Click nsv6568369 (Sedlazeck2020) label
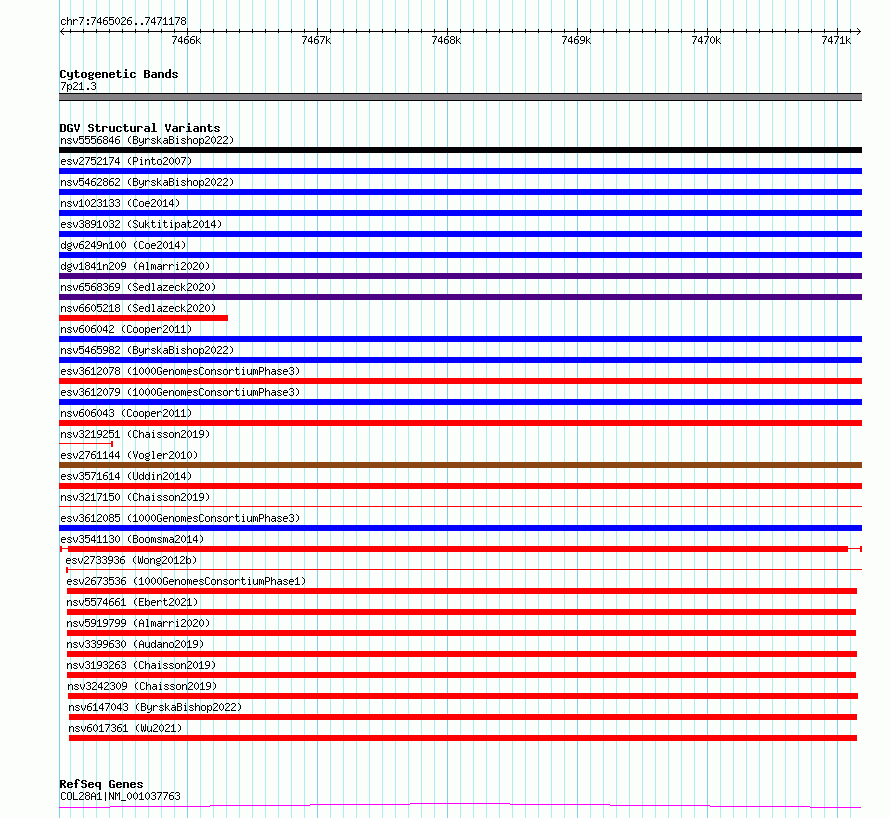The image size is (890, 818). coord(138,287)
